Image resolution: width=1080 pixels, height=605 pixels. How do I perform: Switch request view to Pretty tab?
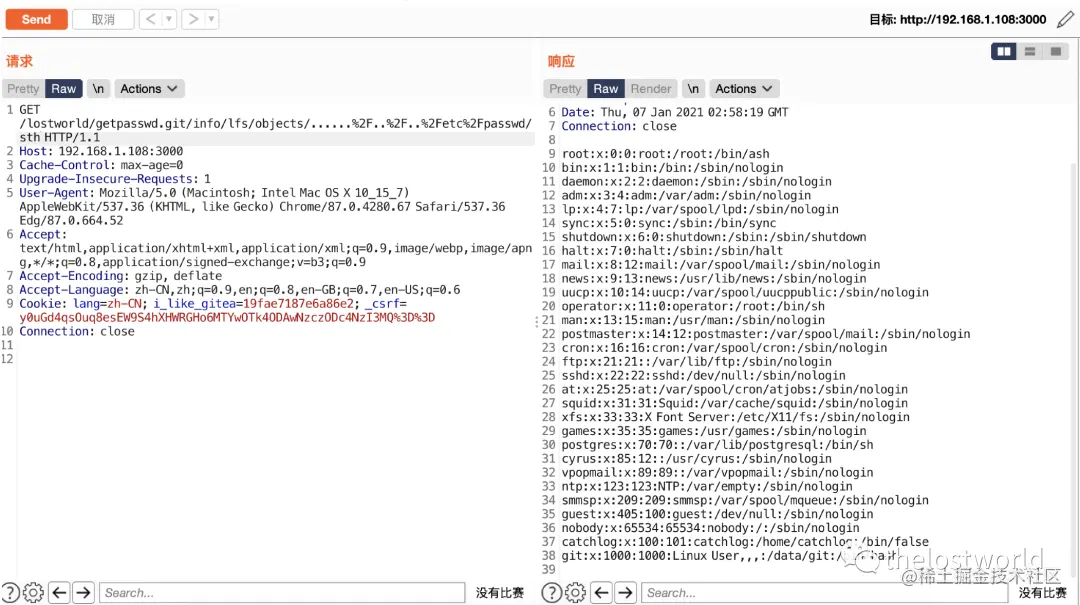23,89
